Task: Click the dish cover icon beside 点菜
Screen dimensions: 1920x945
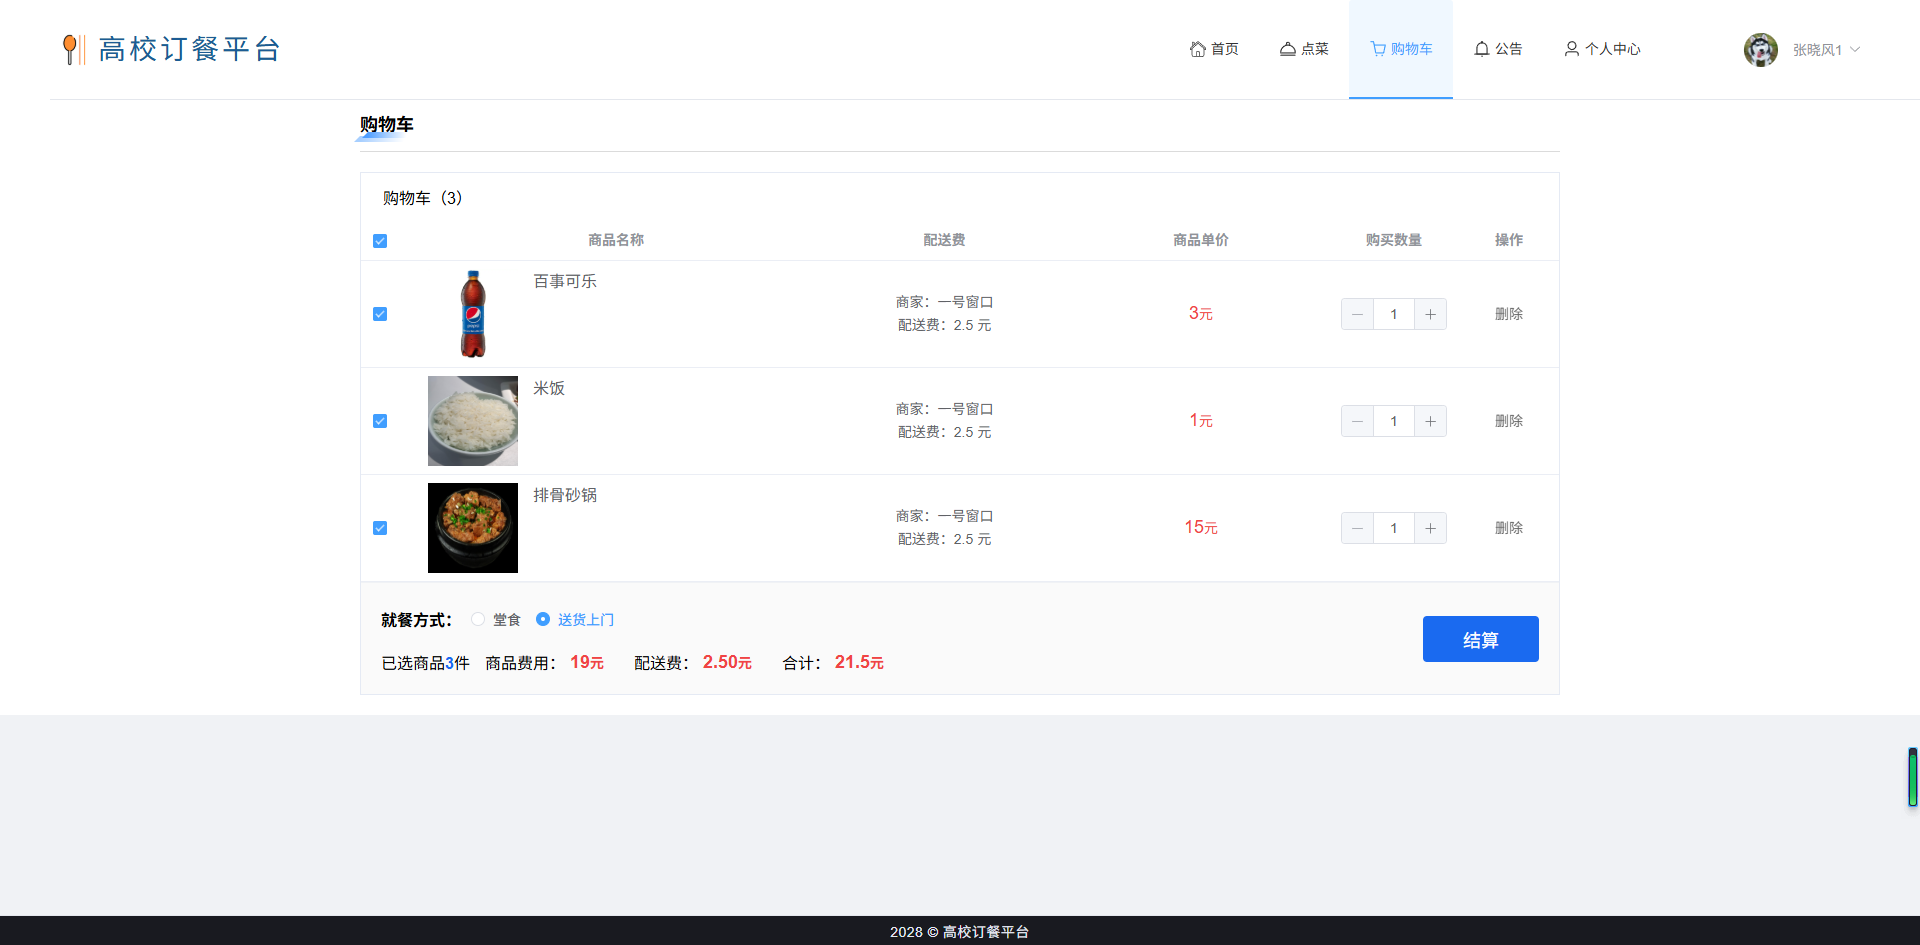Action: coord(1288,49)
